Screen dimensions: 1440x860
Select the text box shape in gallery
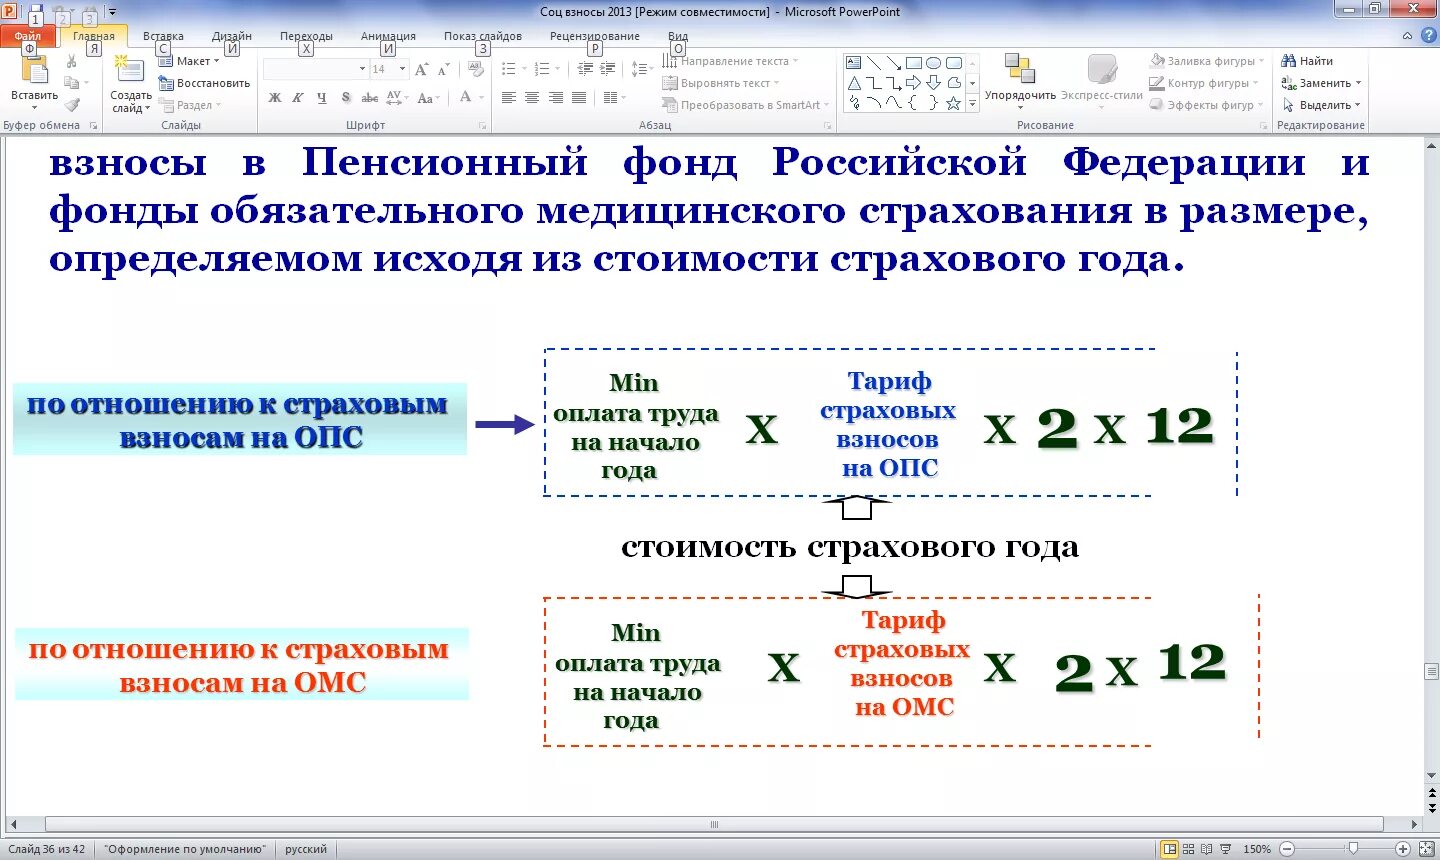[x=854, y=62]
